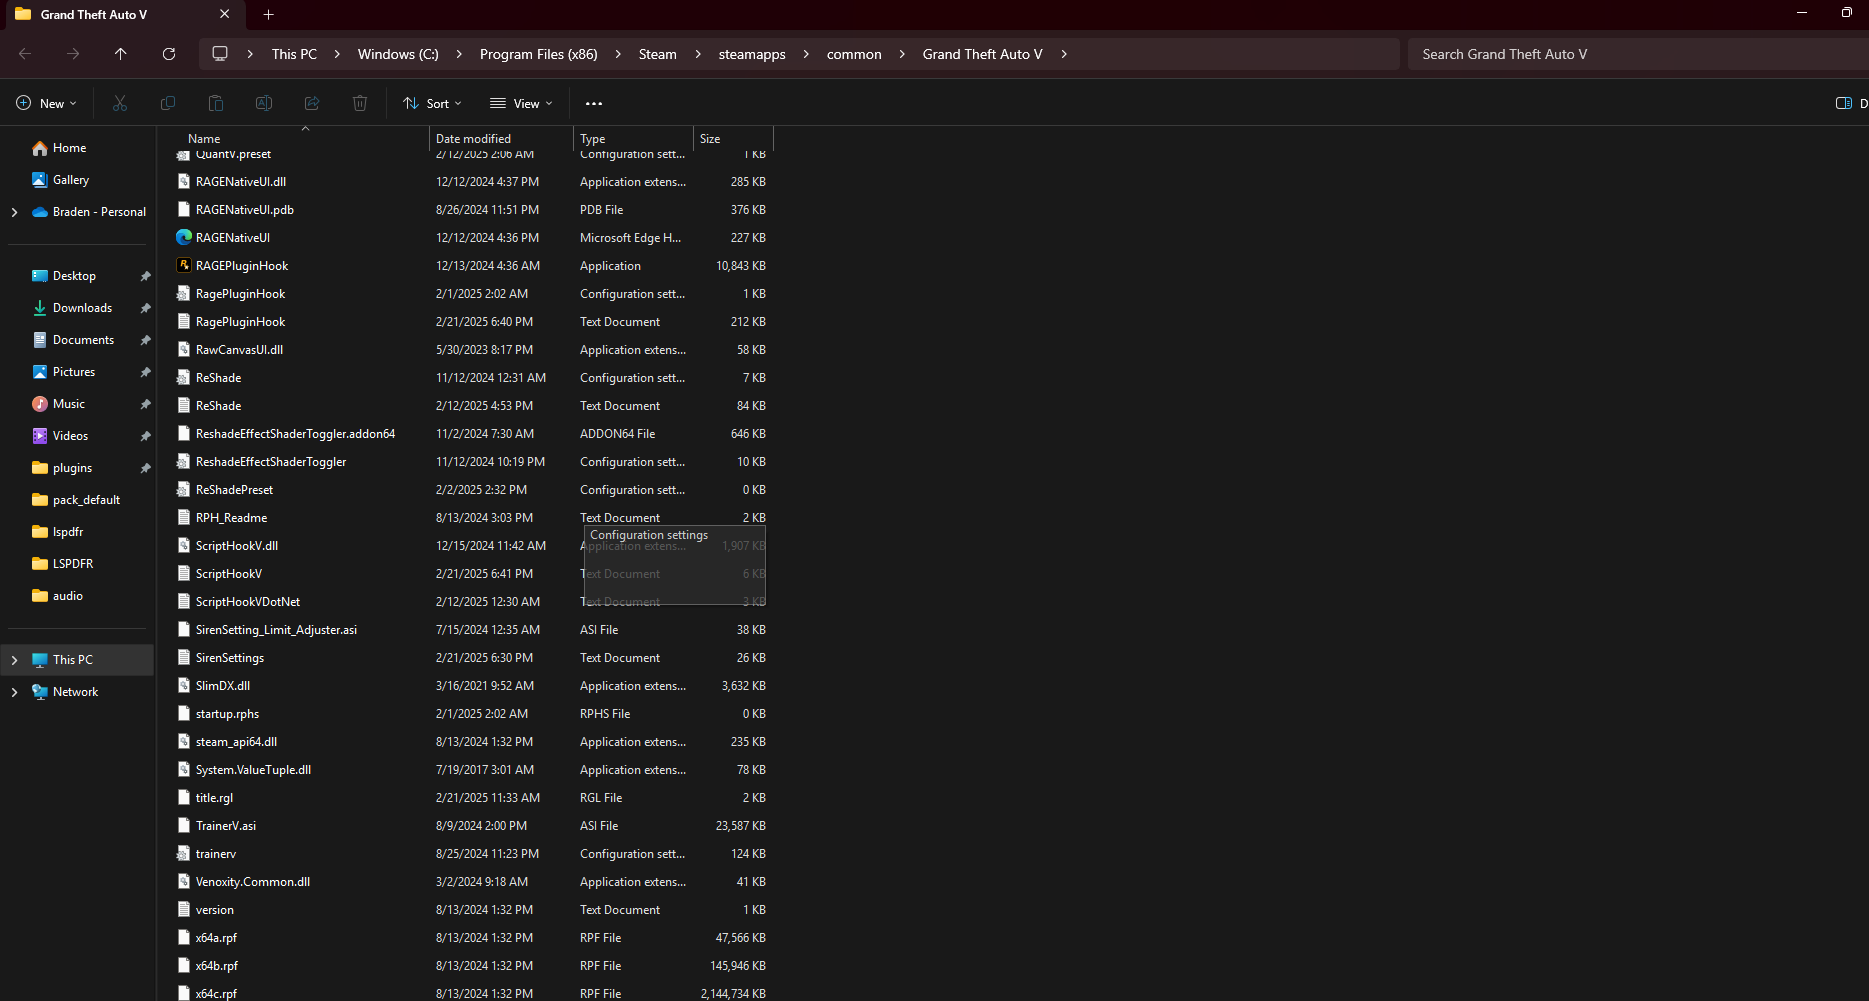Go up one folder level
1869x1001 pixels.
(x=121, y=54)
